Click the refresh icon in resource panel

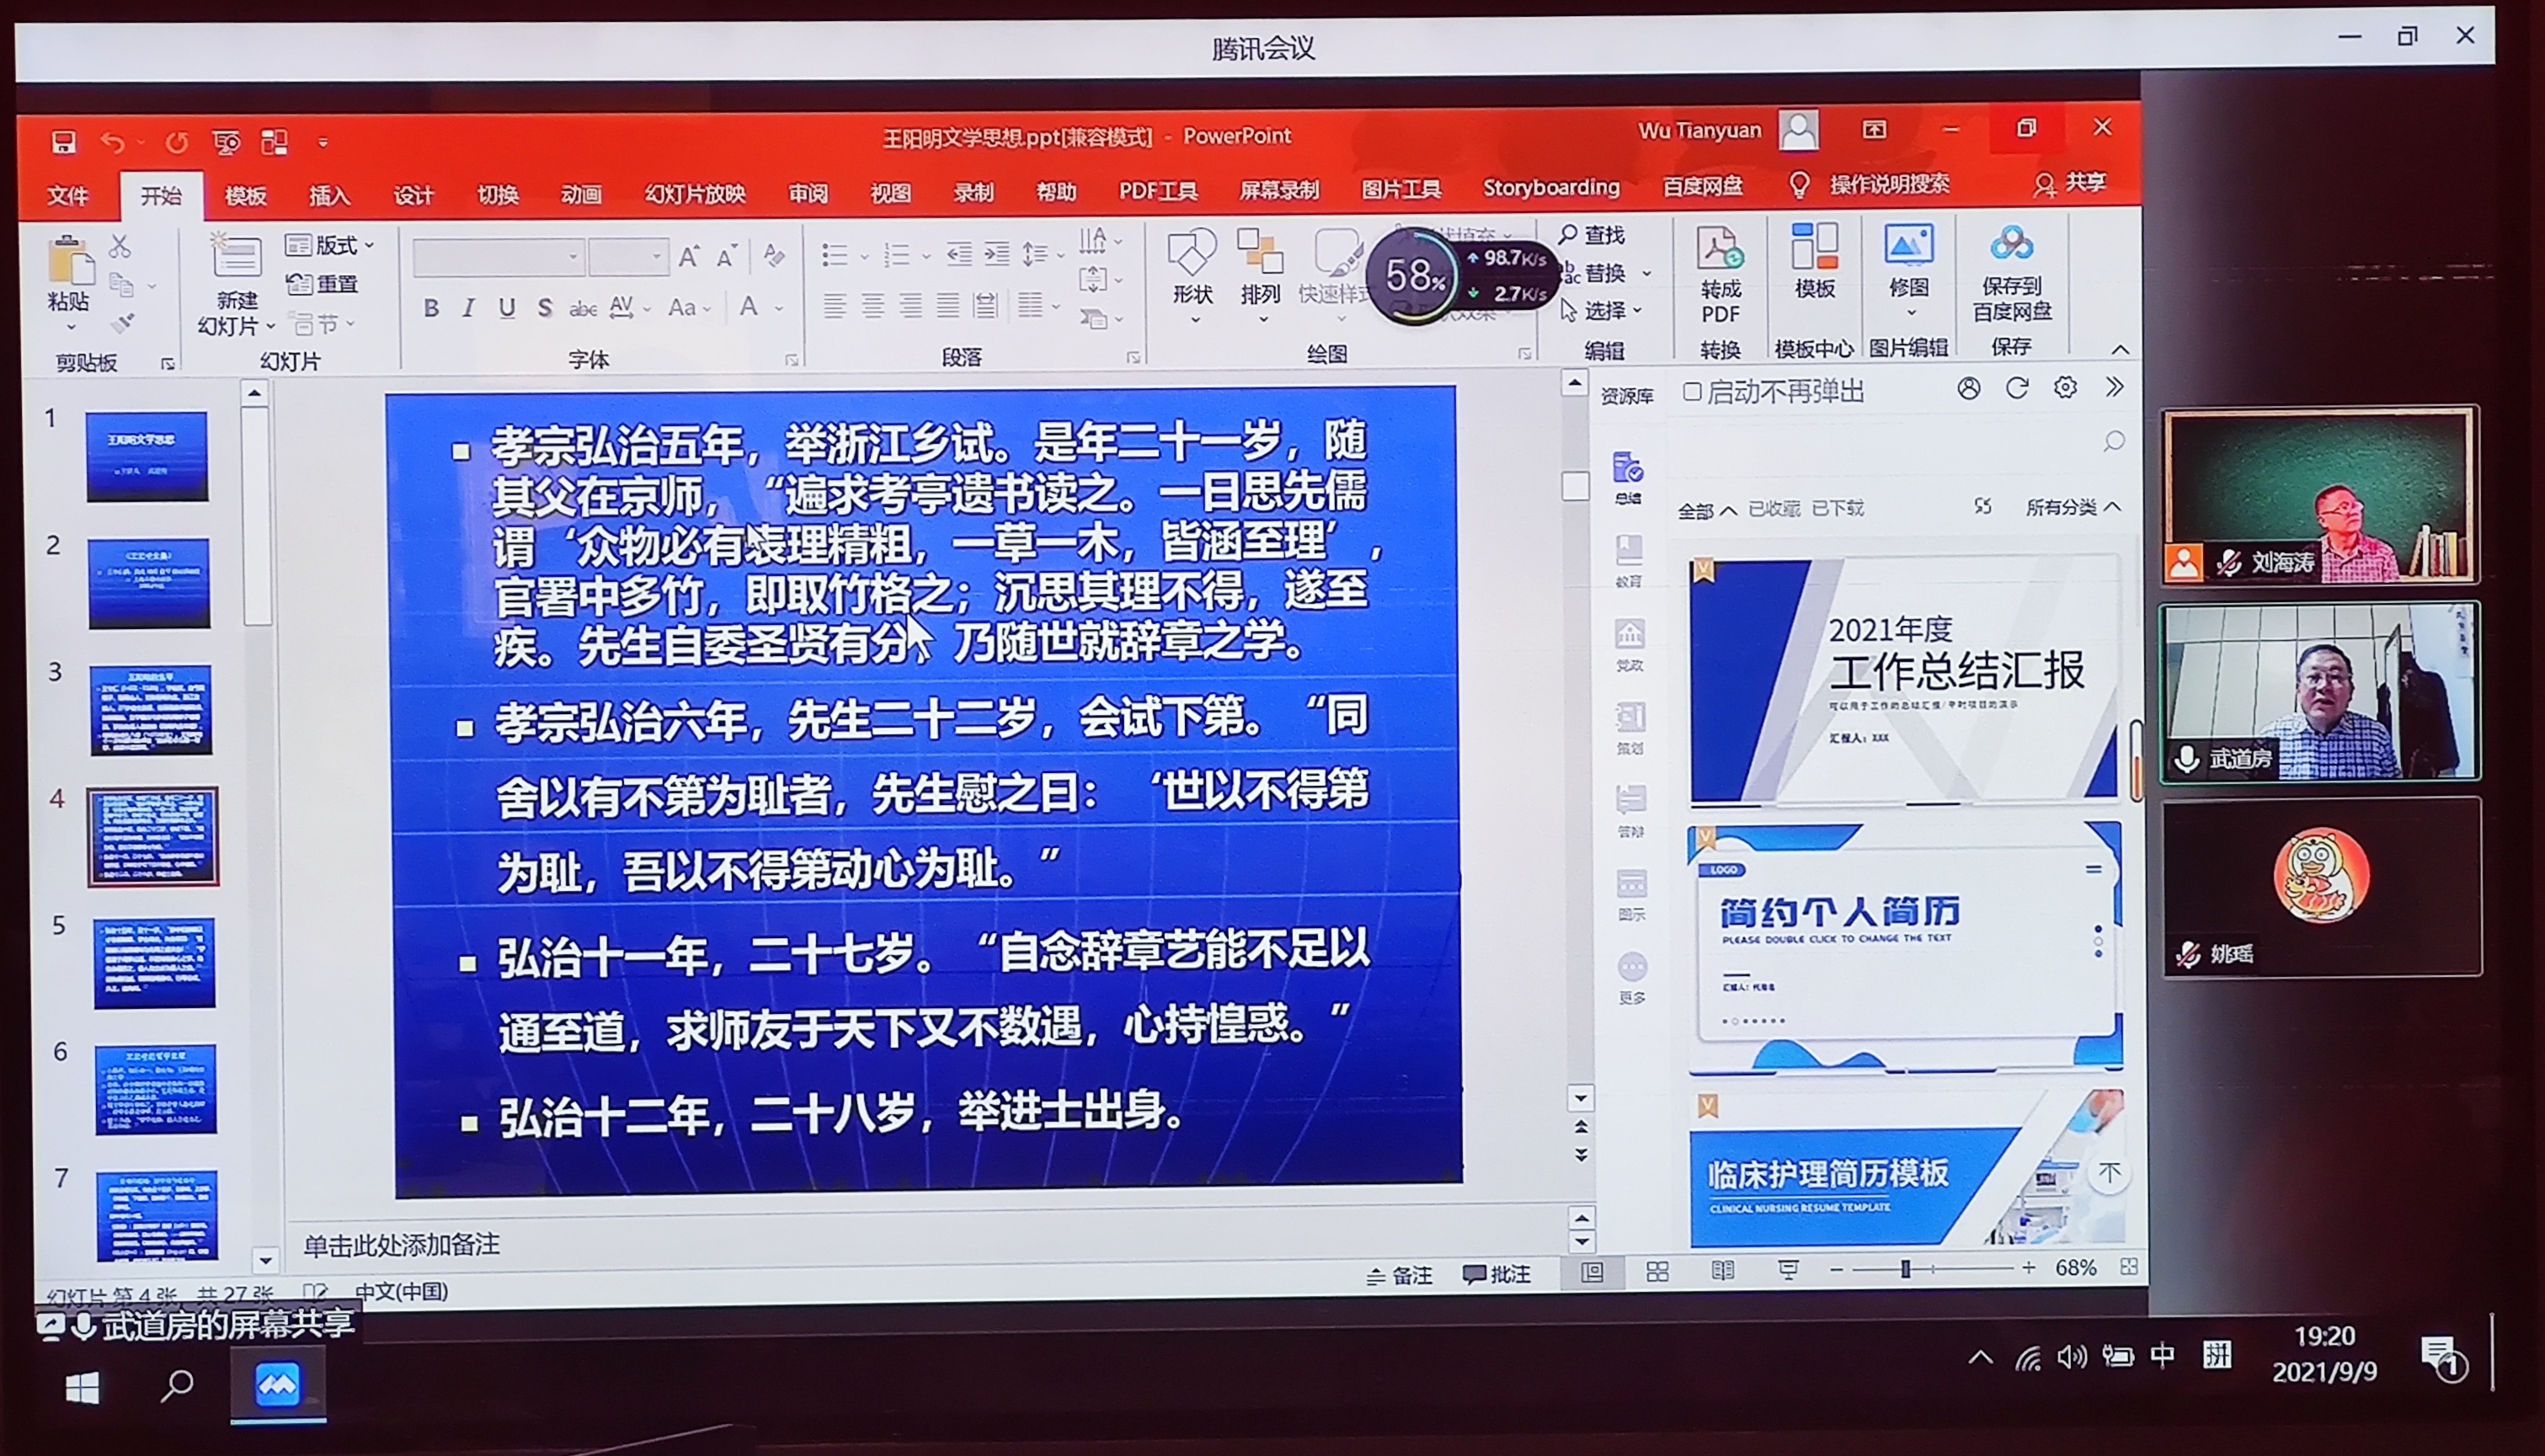point(2017,388)
